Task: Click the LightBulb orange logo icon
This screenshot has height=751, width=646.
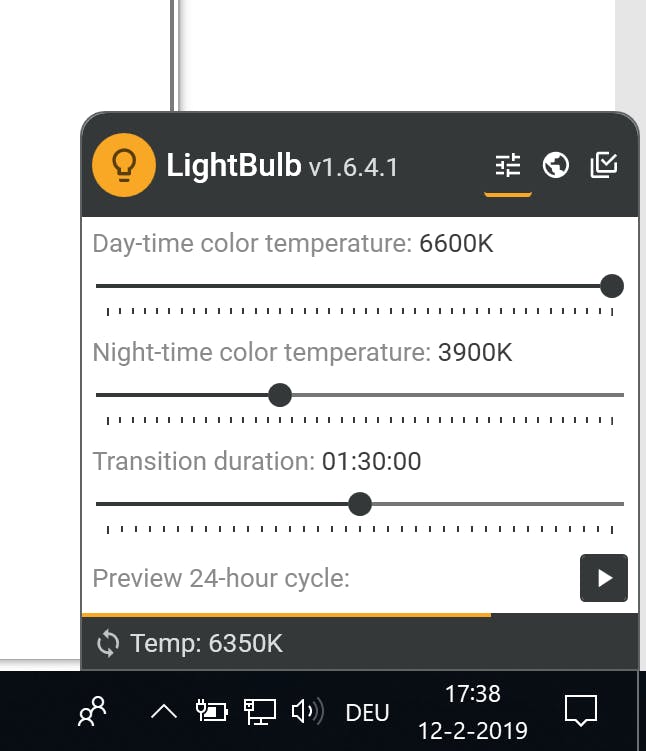Action: pyautogui.click(x=123, y=165)
